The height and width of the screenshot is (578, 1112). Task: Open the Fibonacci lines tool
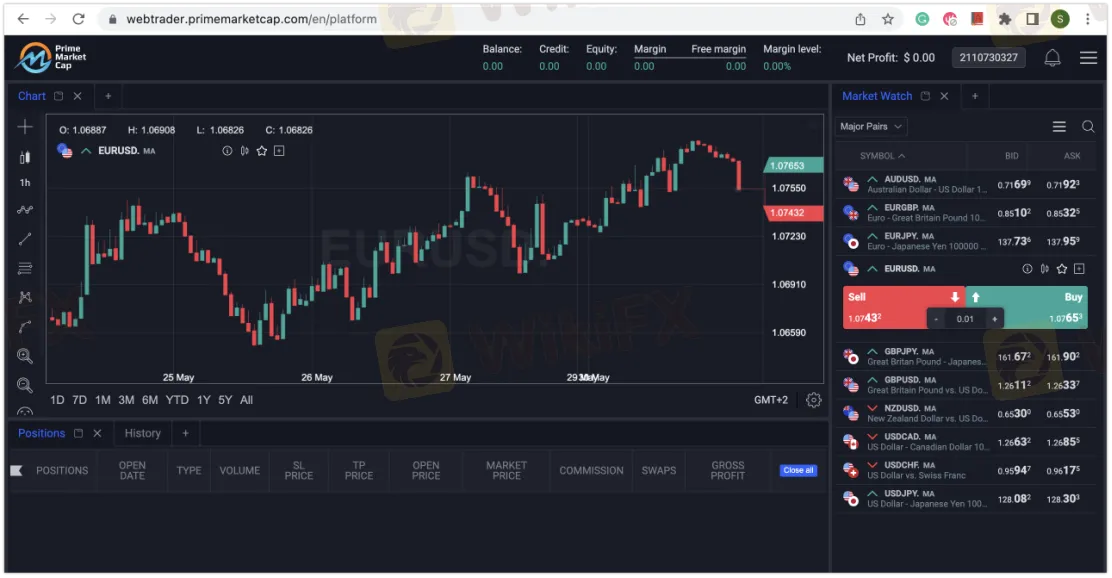pos(25,268)
